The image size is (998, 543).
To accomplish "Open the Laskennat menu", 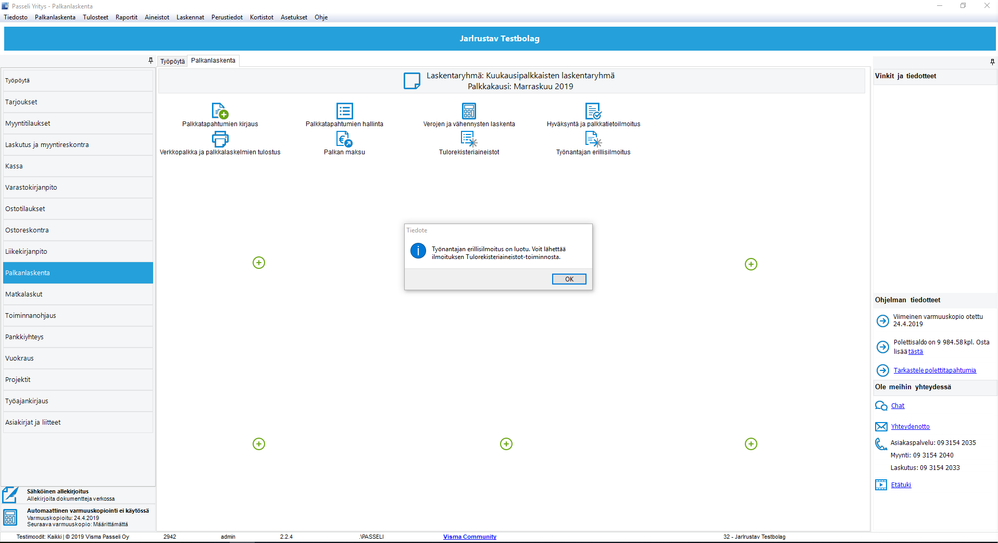I will pos(190,17).
